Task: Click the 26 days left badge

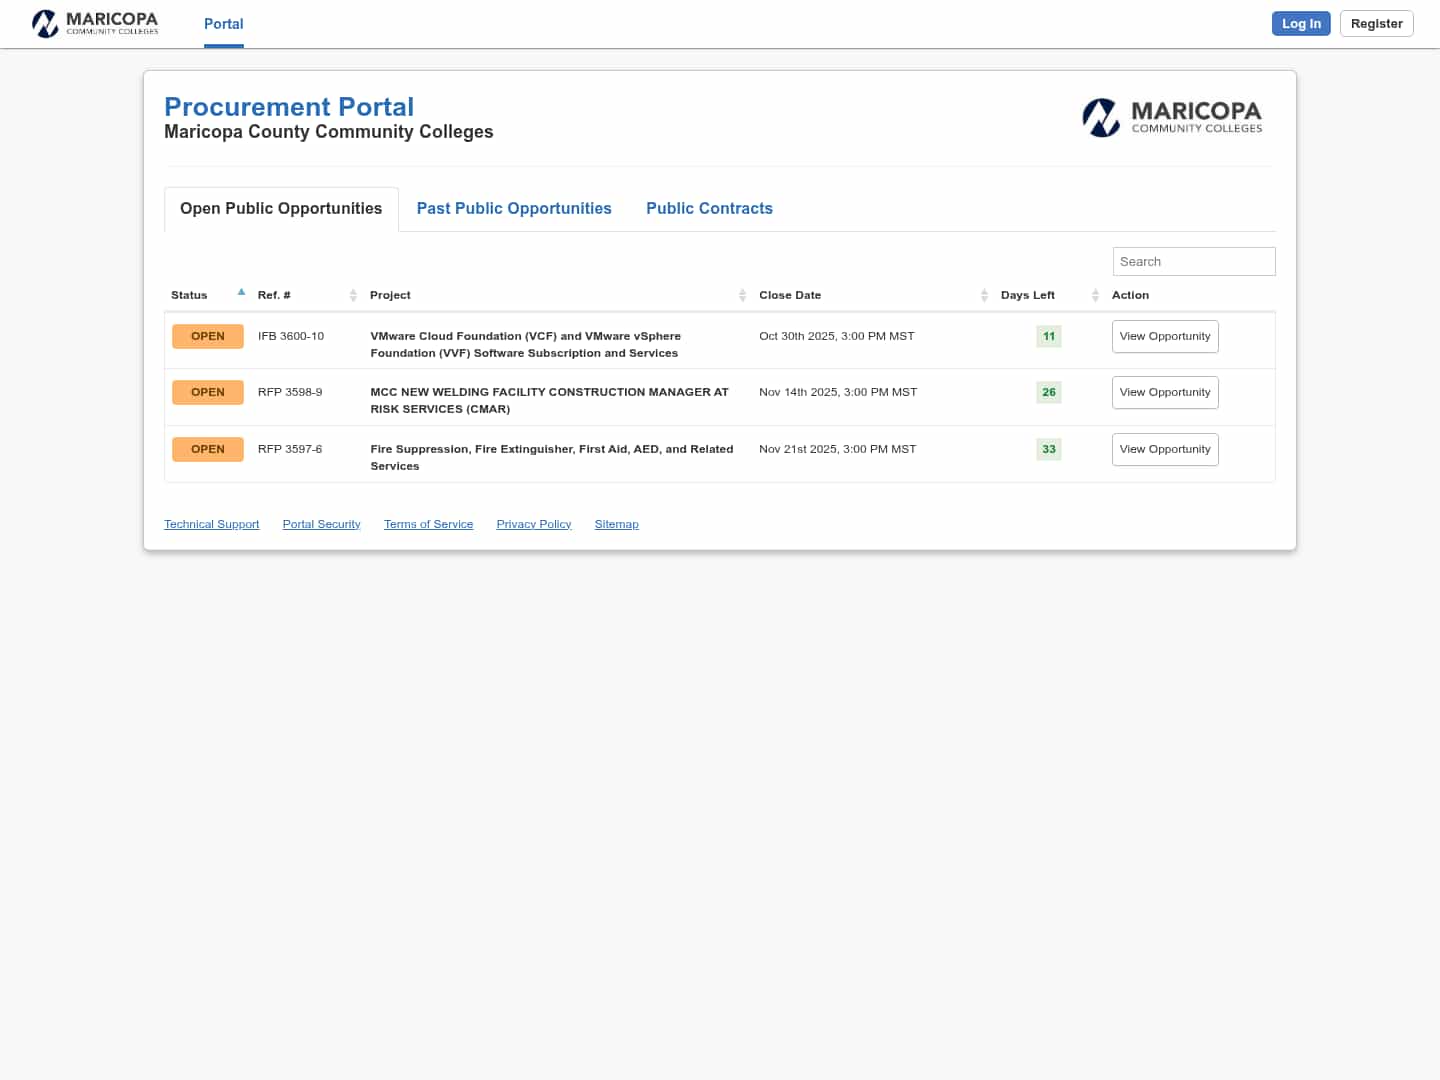Action: pos(1048,392)
